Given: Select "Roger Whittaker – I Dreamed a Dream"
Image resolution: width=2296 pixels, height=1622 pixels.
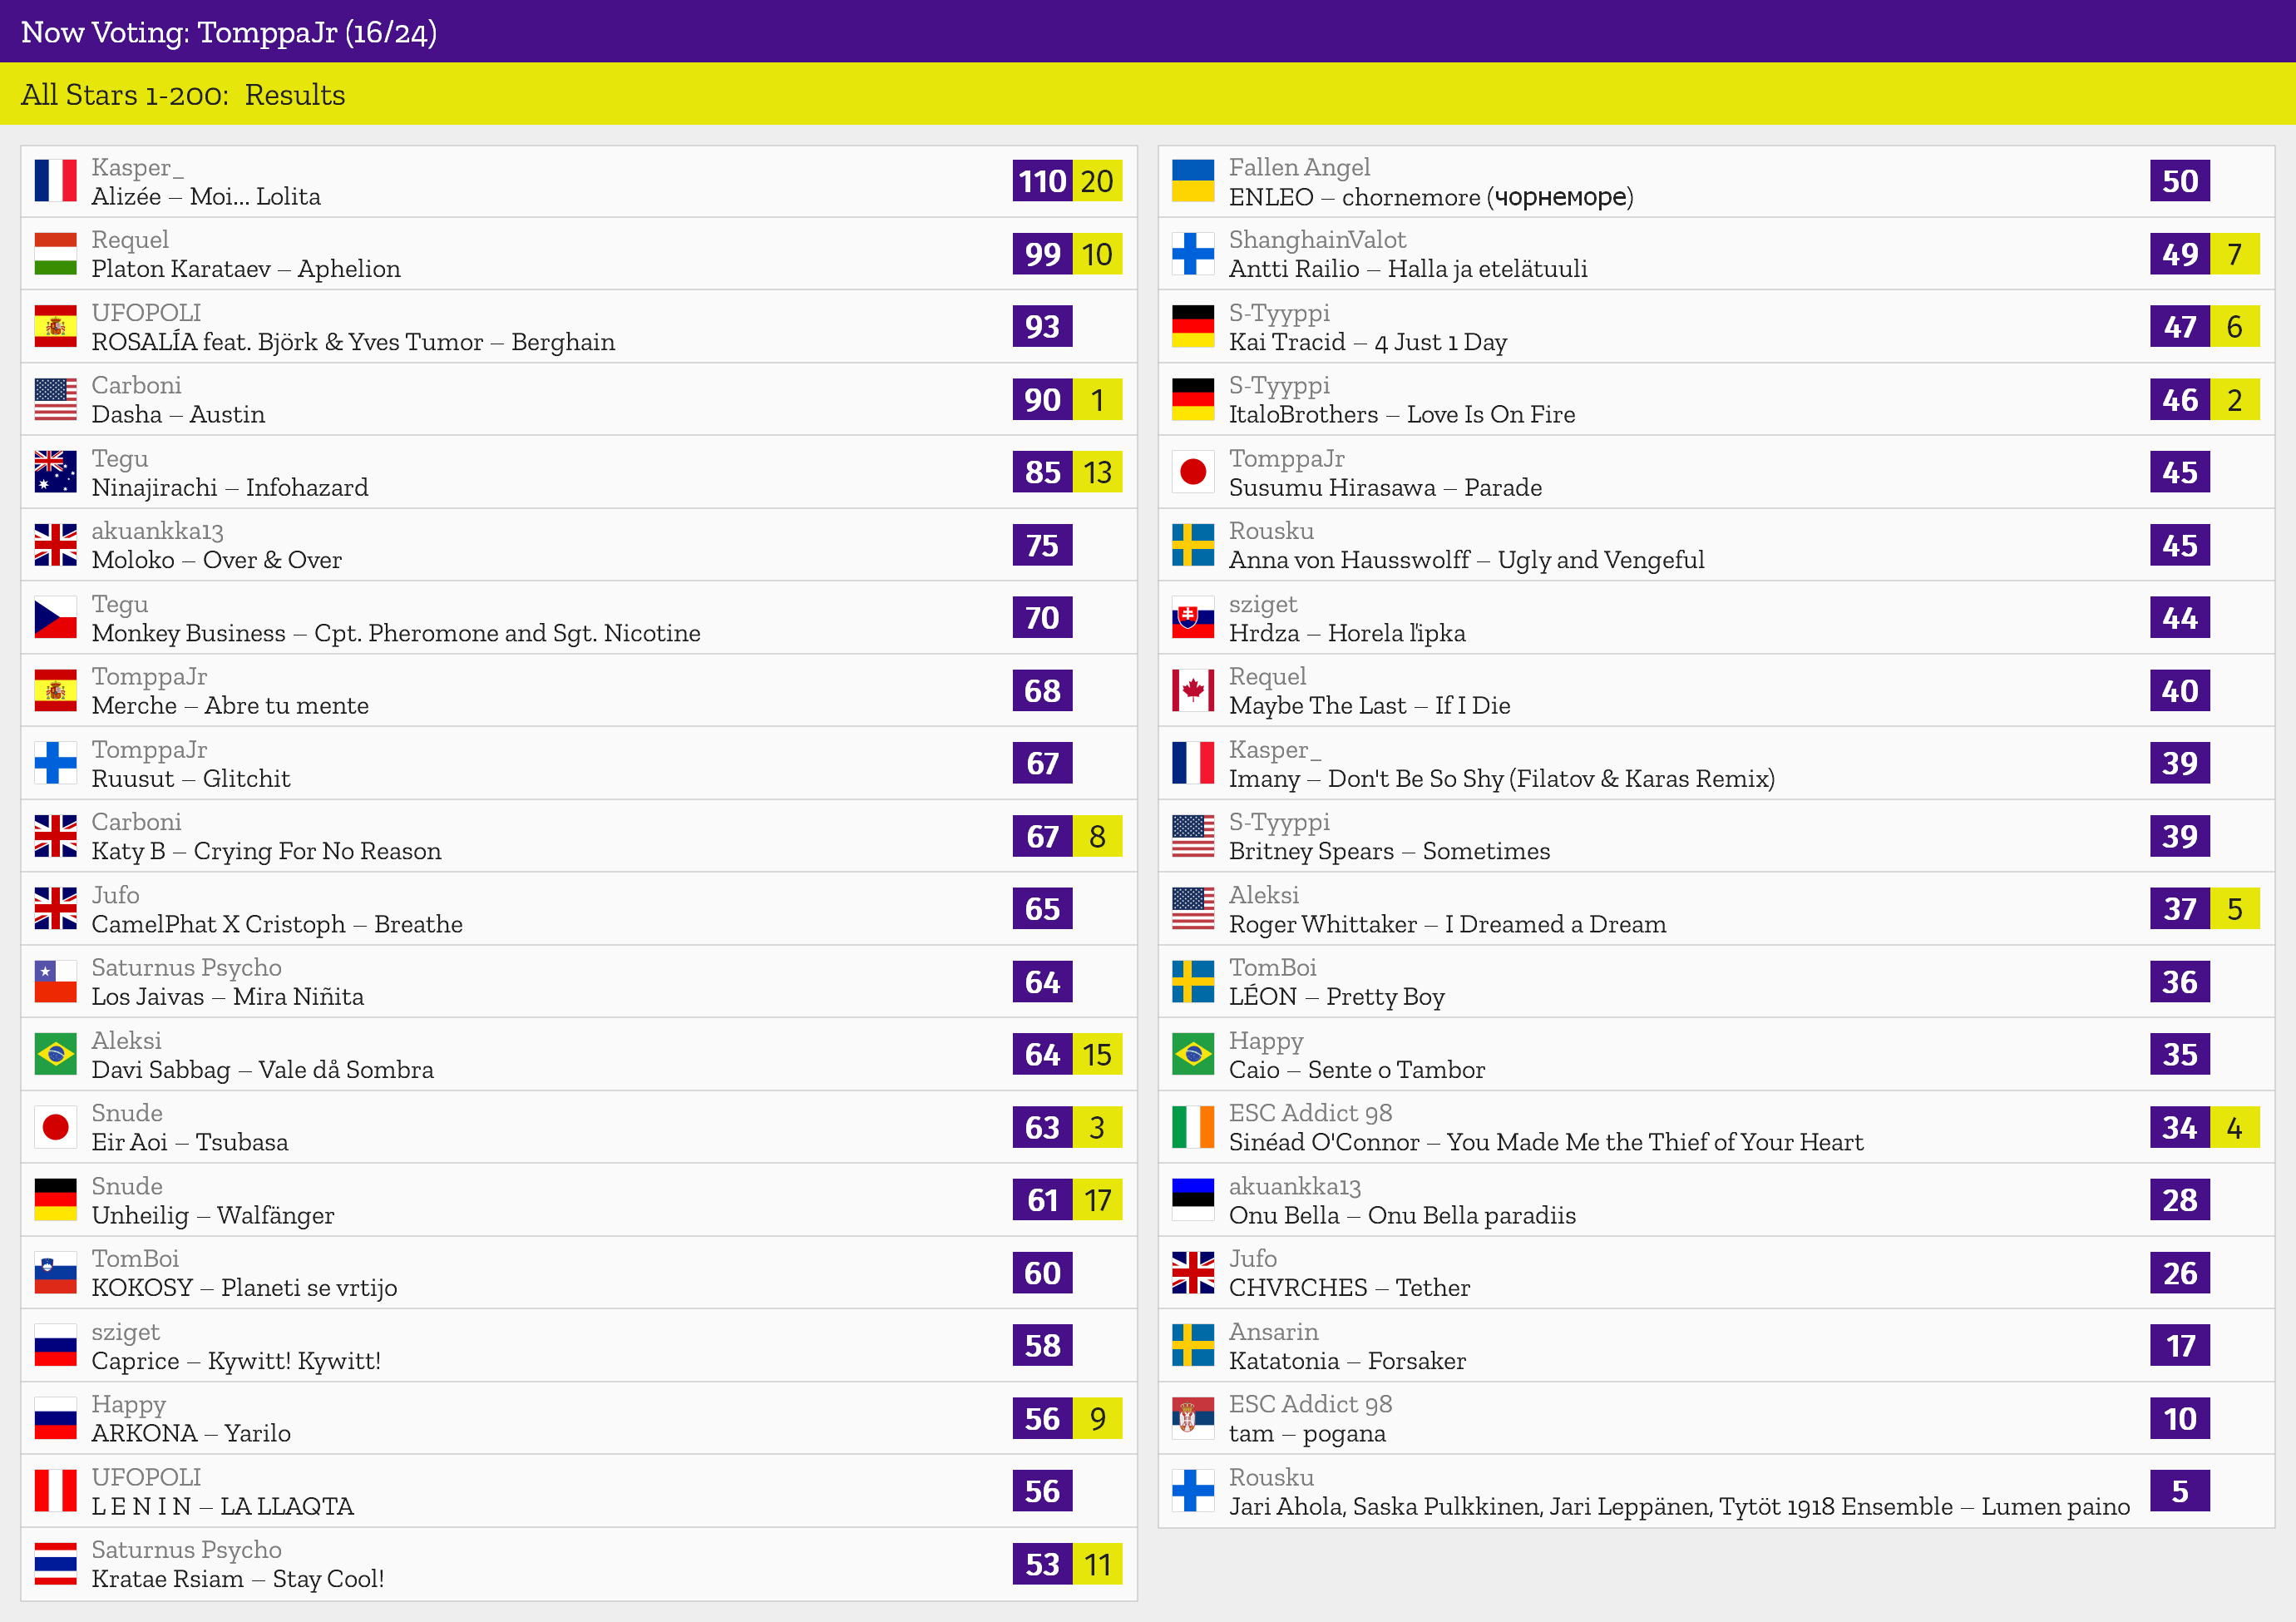Looking at the screenshot, I should pyautogui.click(x=1448, y=924).
